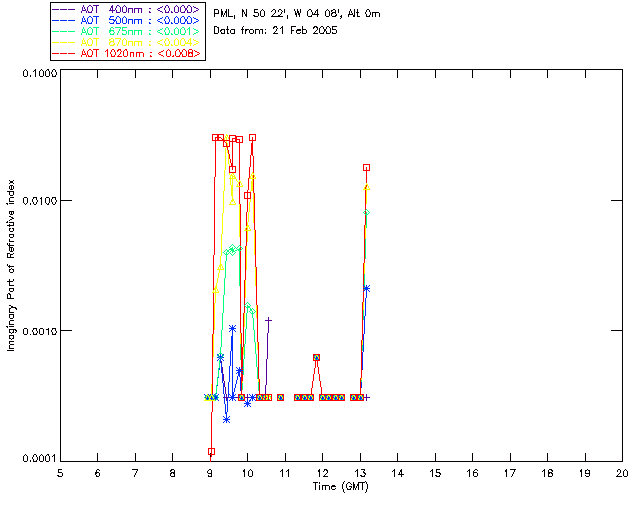The height and width of the screenshot is (512, 640).
Task: Click the x-axis tick label 13
Action: click(360, 474)
